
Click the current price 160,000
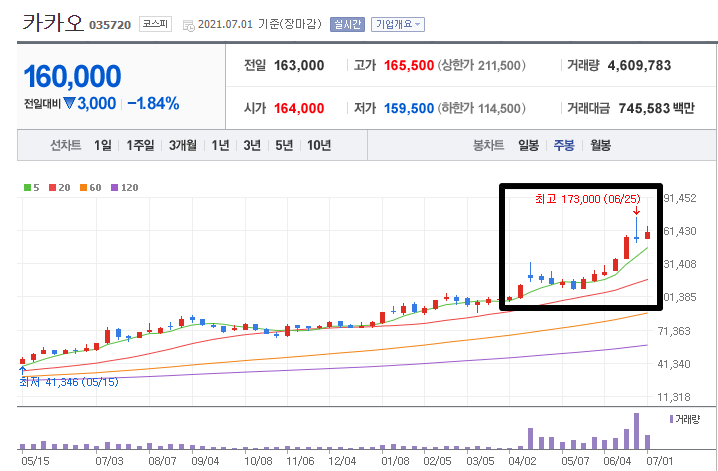point(72,76)
